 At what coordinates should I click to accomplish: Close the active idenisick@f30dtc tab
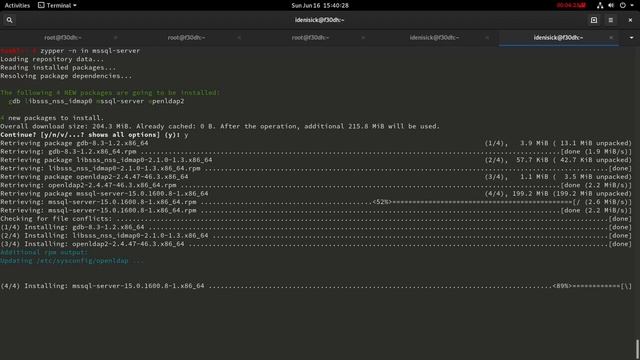(x=611, y=38)
